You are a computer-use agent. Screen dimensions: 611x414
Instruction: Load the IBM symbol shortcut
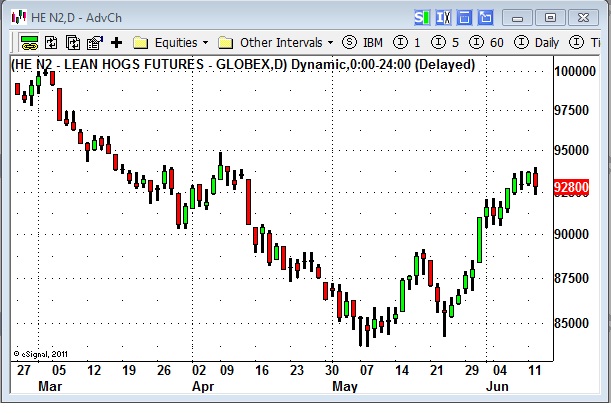click(373, 42)
